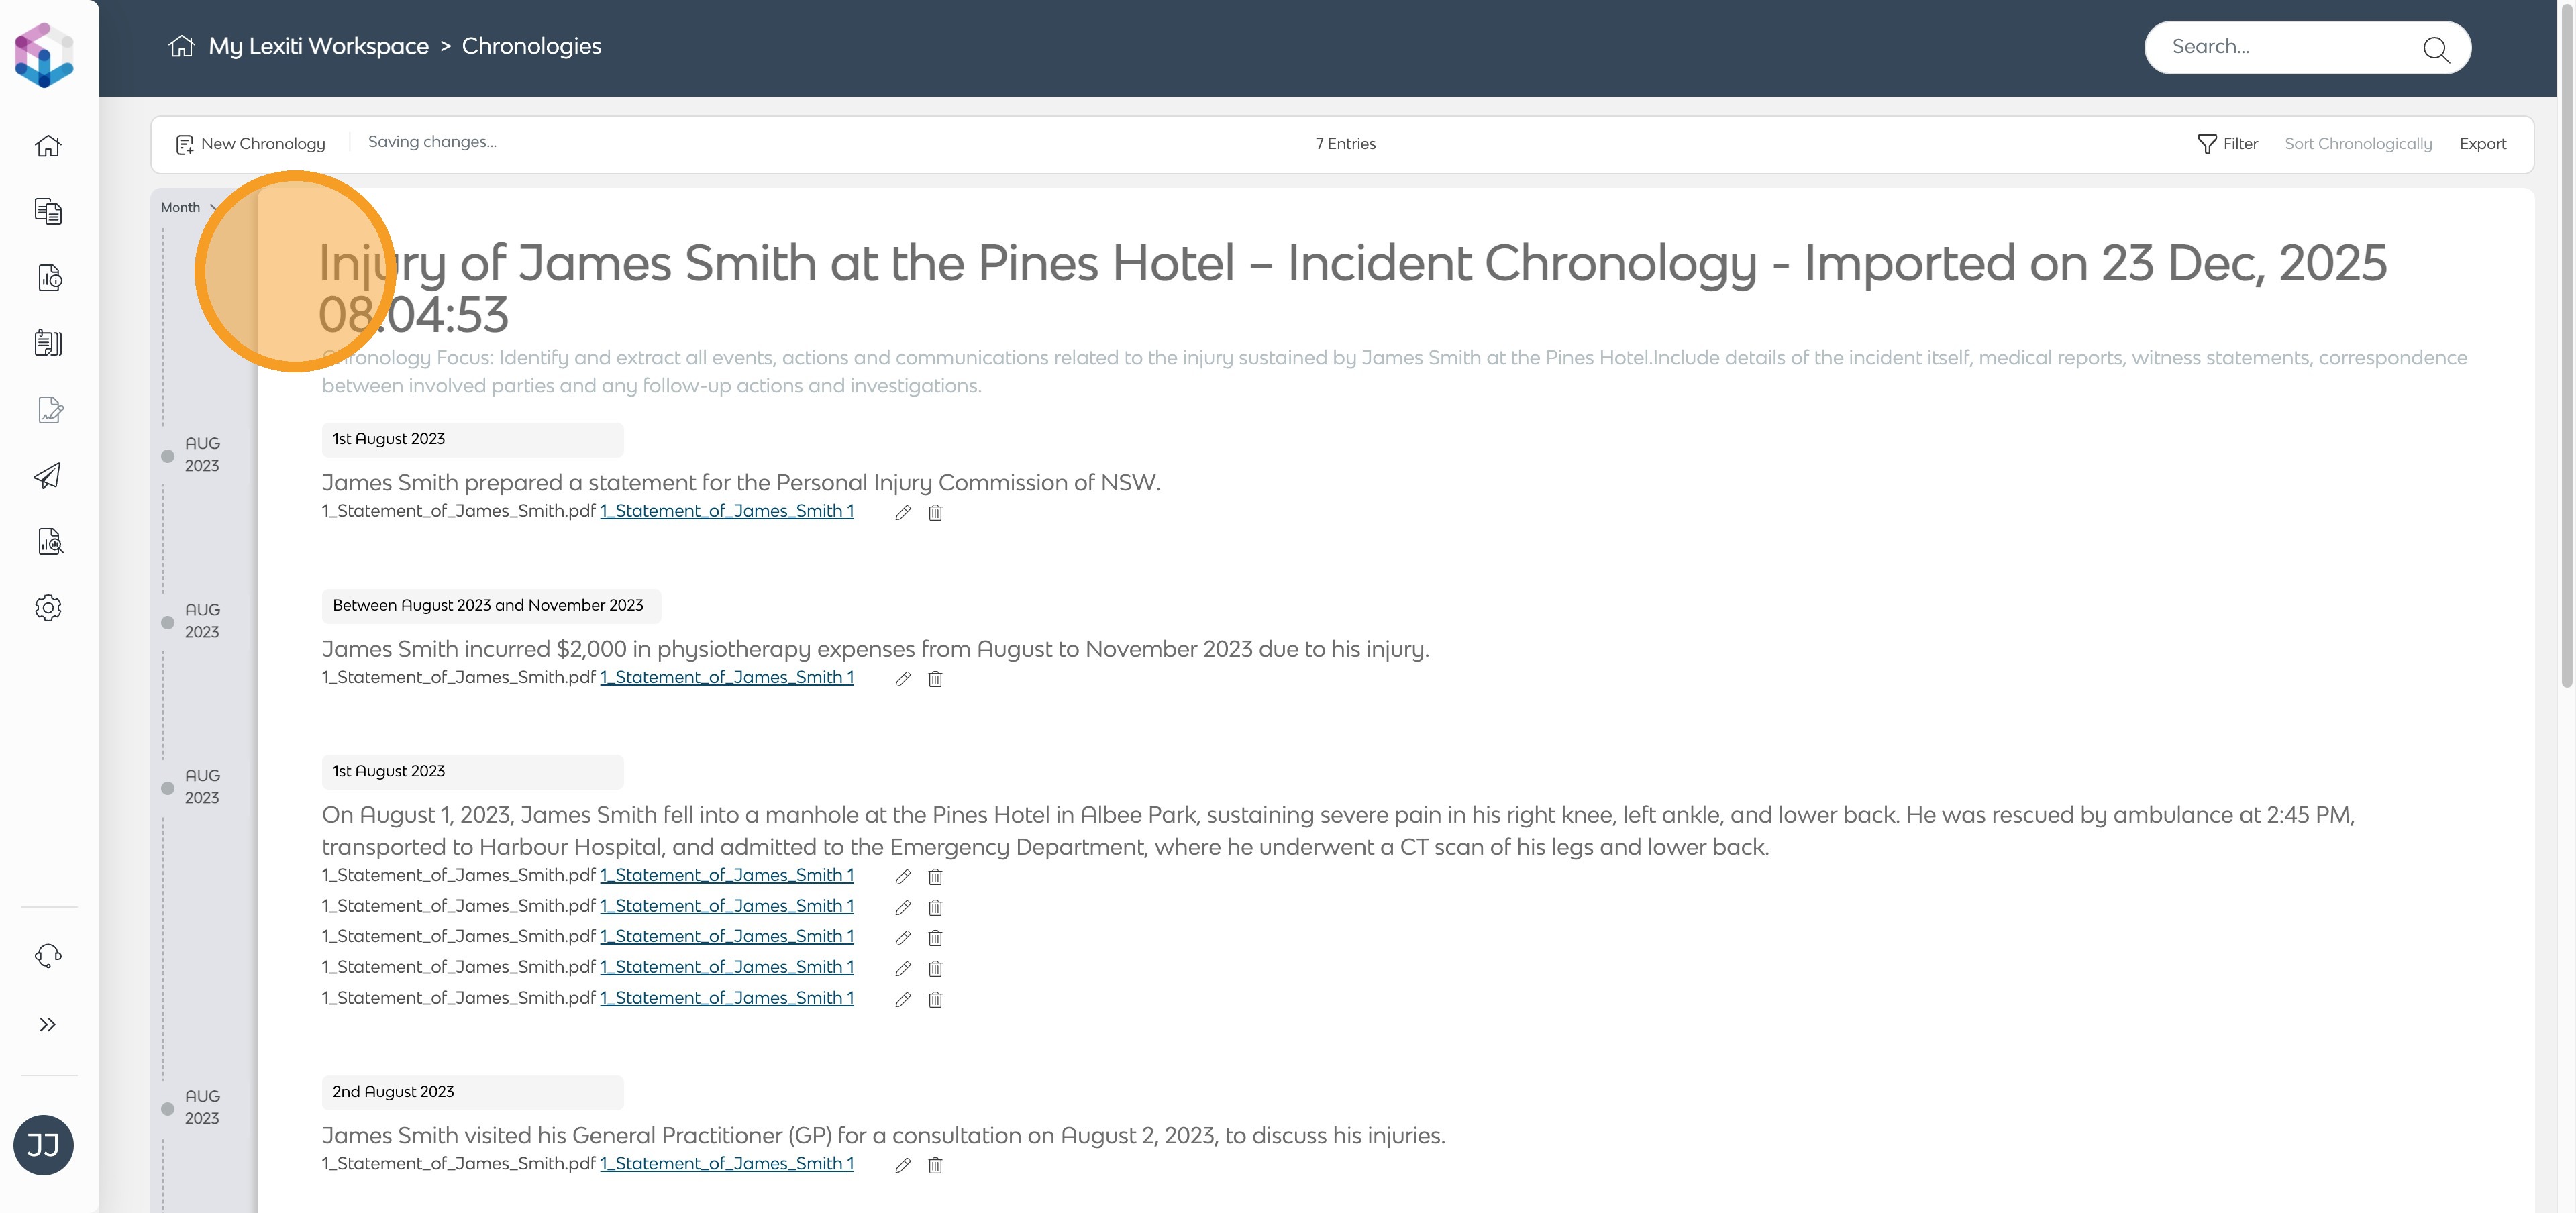Select Chronologies in the breadcrumb
Screen dimensions: 2576x1213
tap(531, 46)
